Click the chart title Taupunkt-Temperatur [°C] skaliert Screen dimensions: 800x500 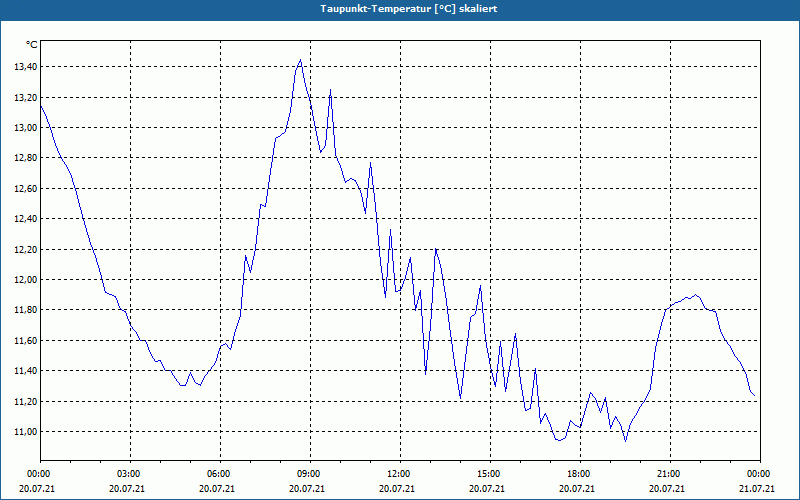(x=408, y=9)
